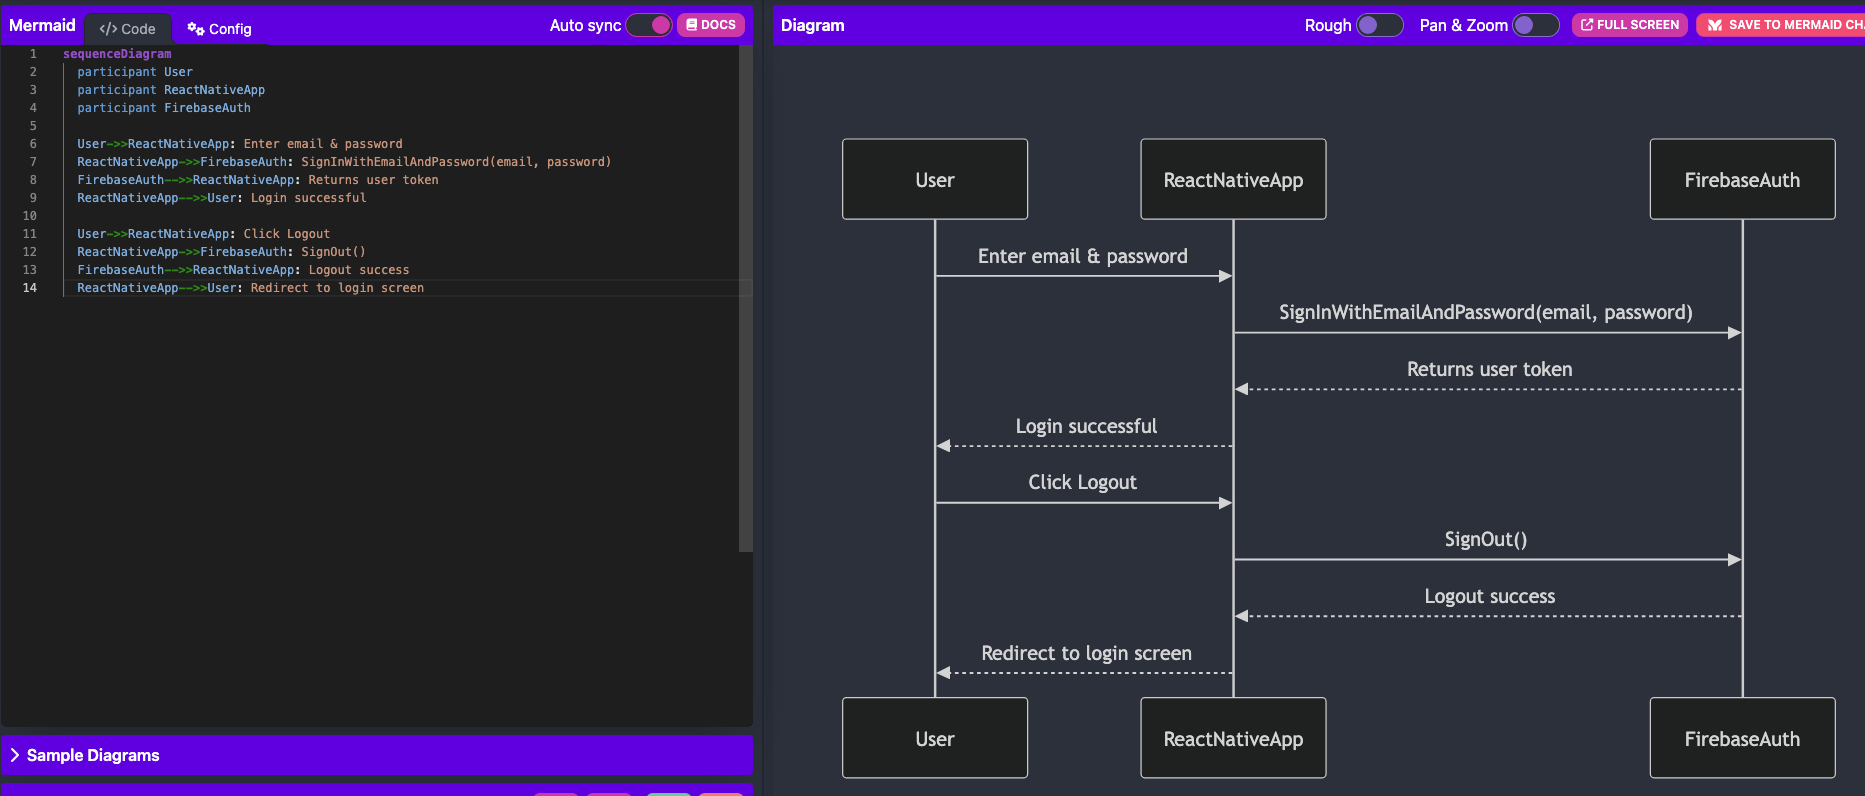The width and height of the screenshot is (1865, 796).
Task: Click diagram label 'Login successful'
Action: 1086,426
